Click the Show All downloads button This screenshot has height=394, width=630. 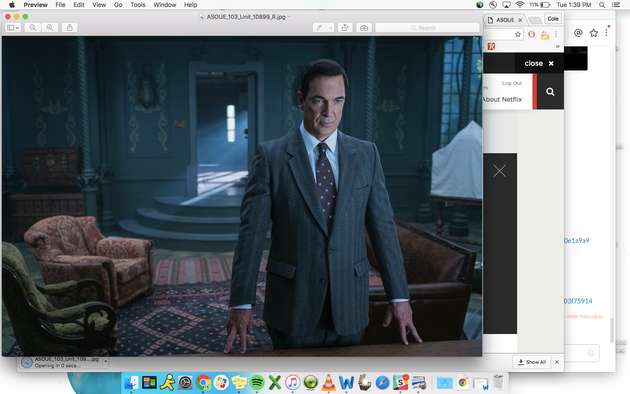[x=532, y=362]
